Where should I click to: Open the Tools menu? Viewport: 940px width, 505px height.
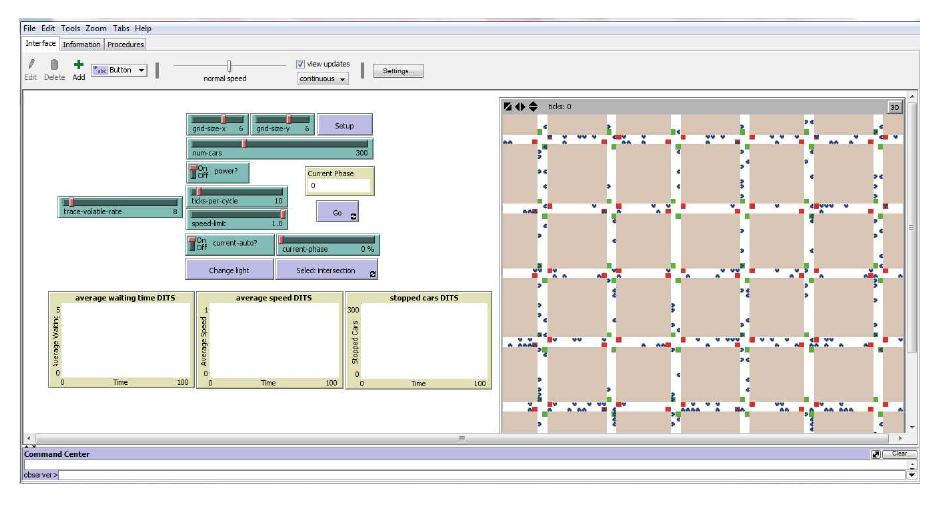click(70, 28)
